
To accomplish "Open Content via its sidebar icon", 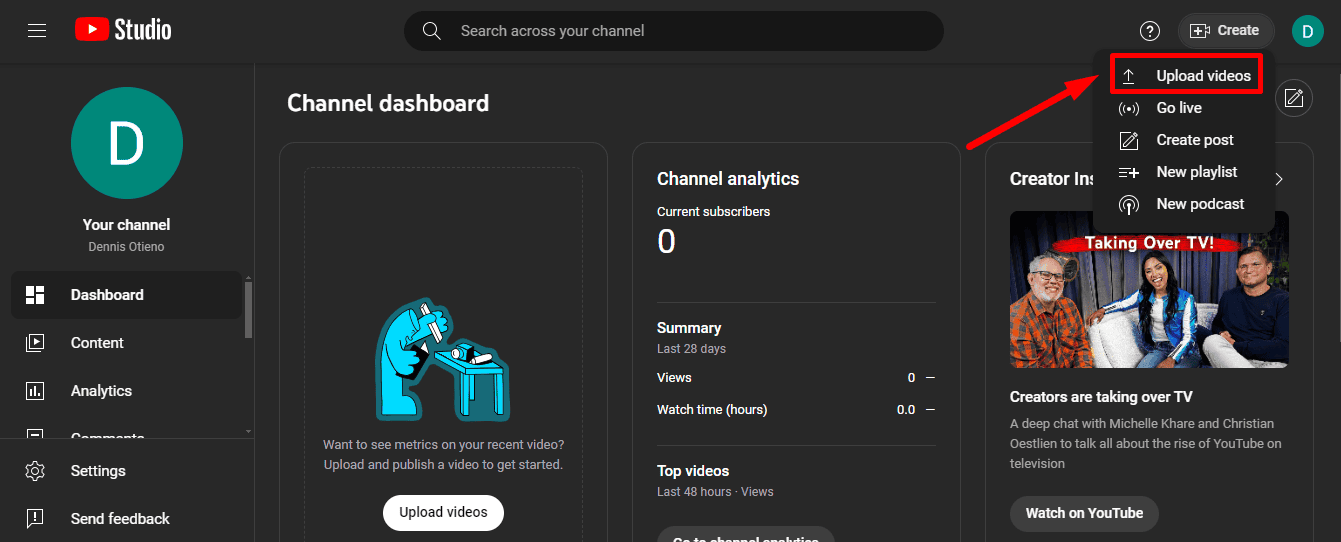I will pos(35,343).
